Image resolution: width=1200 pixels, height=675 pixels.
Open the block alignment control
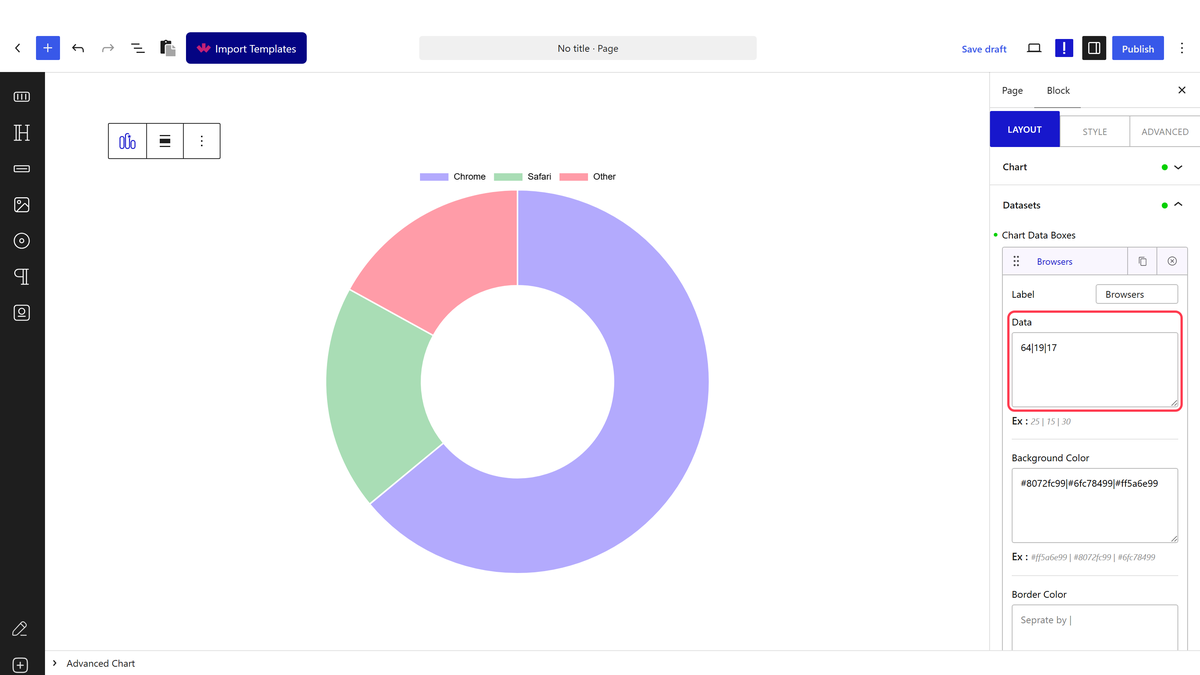click(x=165, y=141)
